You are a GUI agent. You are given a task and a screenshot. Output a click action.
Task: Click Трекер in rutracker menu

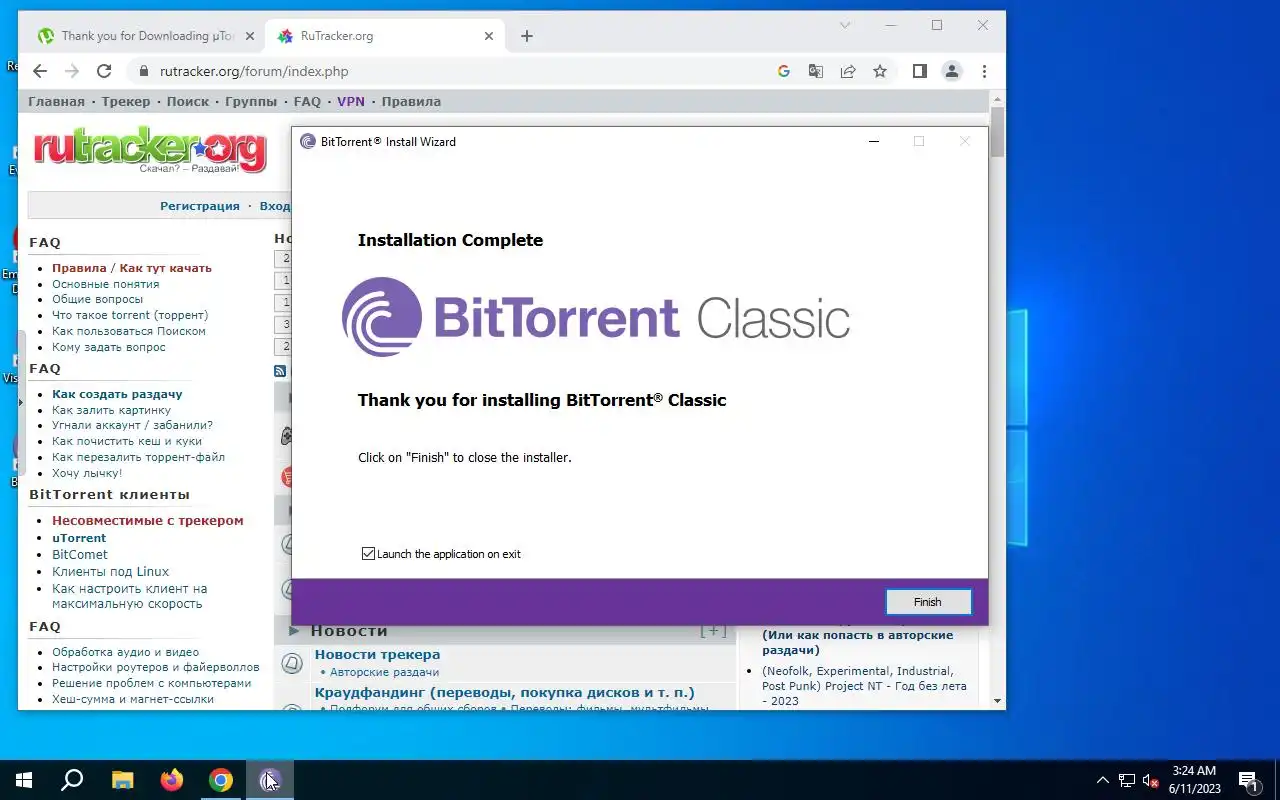click(x=126, y=101)
